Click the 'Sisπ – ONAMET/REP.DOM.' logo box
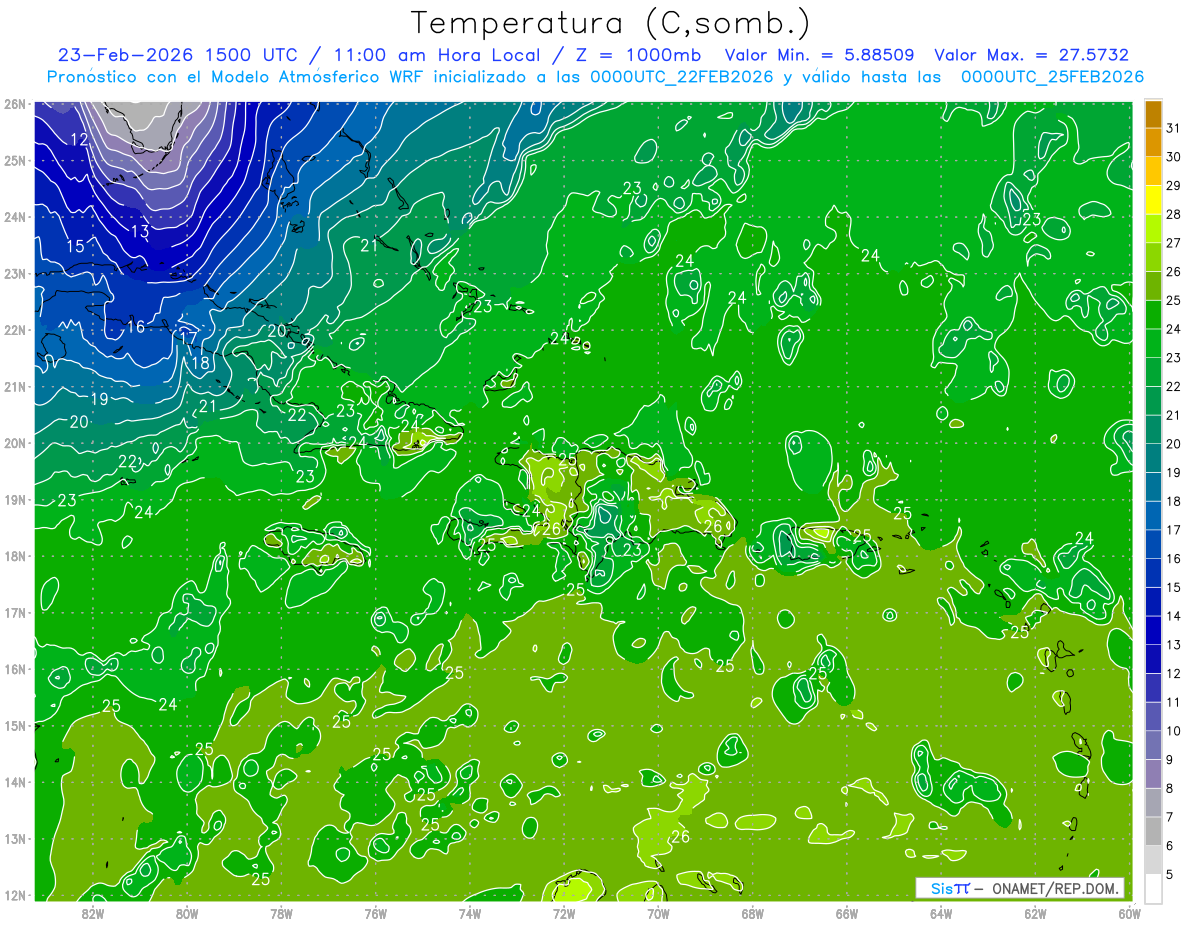The width and height of the screenshot is (1200, 927). pos(1020,888)
